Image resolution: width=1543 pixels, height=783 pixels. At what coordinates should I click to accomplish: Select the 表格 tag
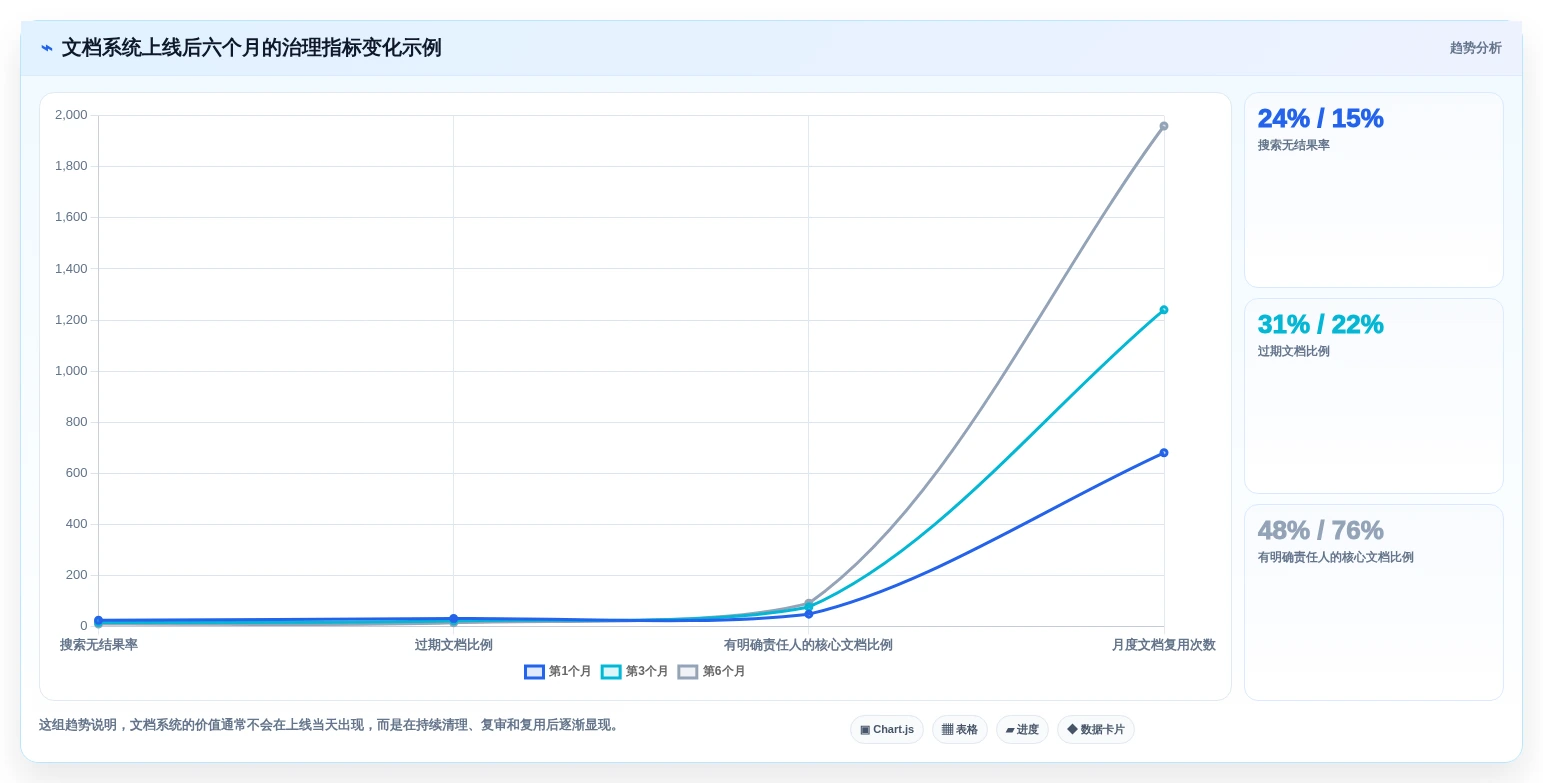(960, 730)
